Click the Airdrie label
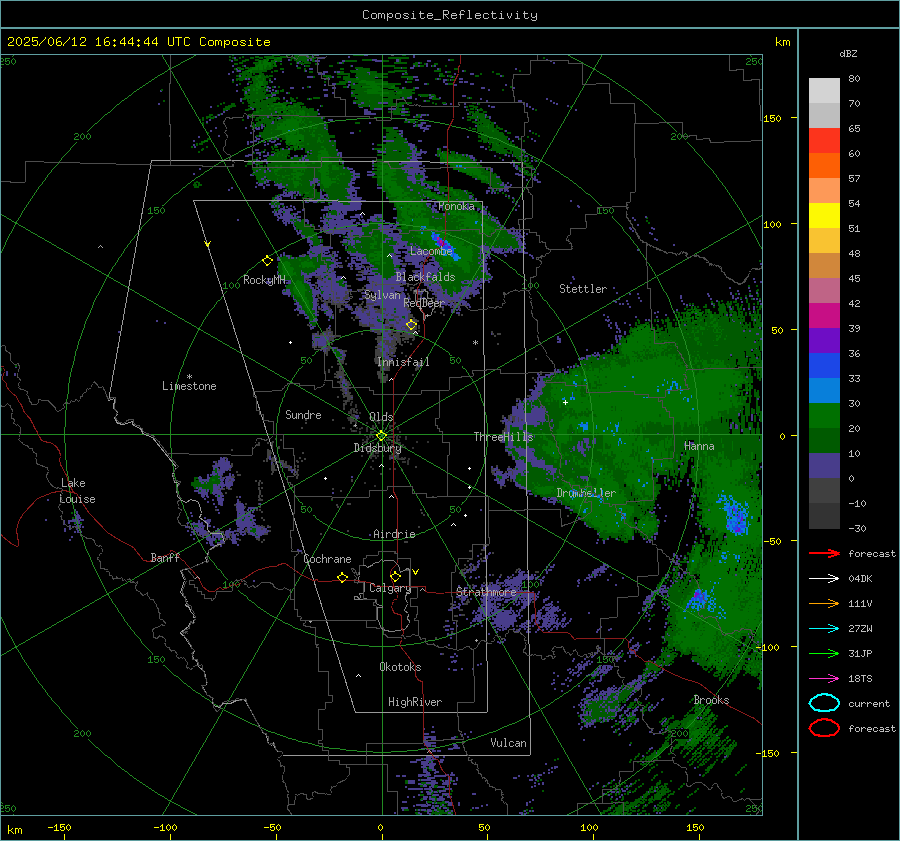This screenshot has height=841, width=900. (394, 534)
